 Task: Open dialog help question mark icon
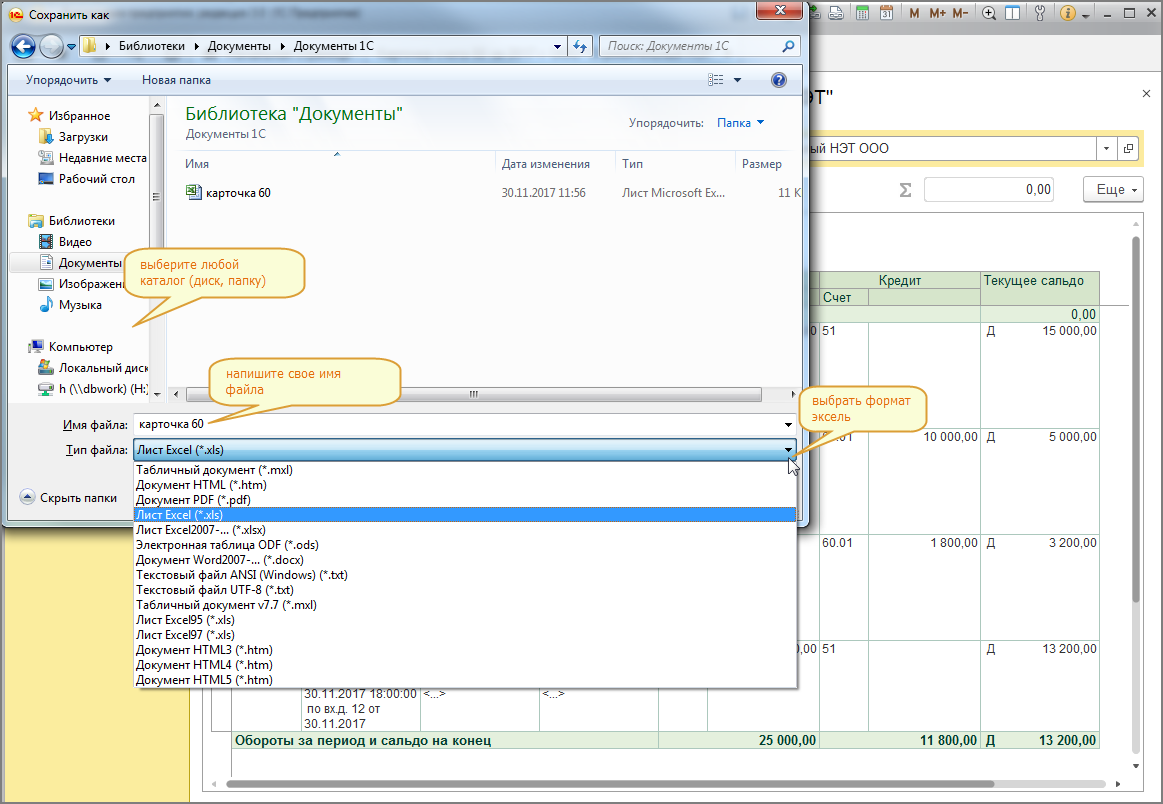pyautogui.click(x=779, y=80)
